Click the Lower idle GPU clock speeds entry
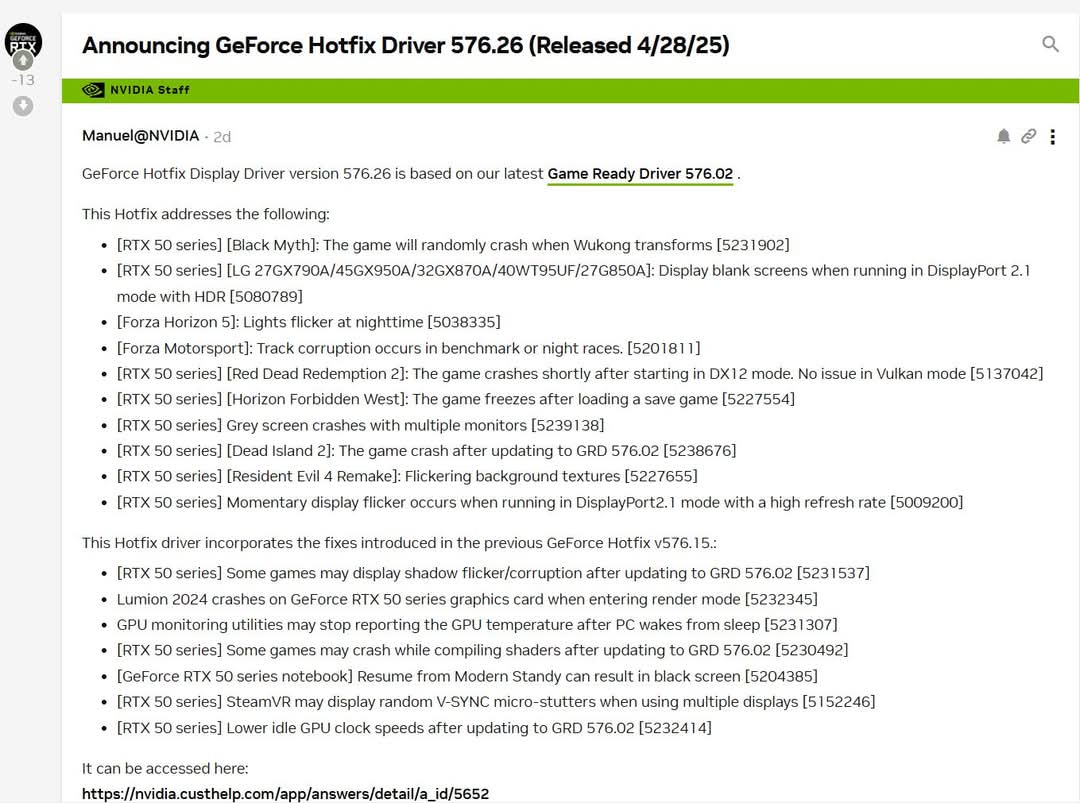This screenshot has height=803, width=1080. click(x=414, y=728)
